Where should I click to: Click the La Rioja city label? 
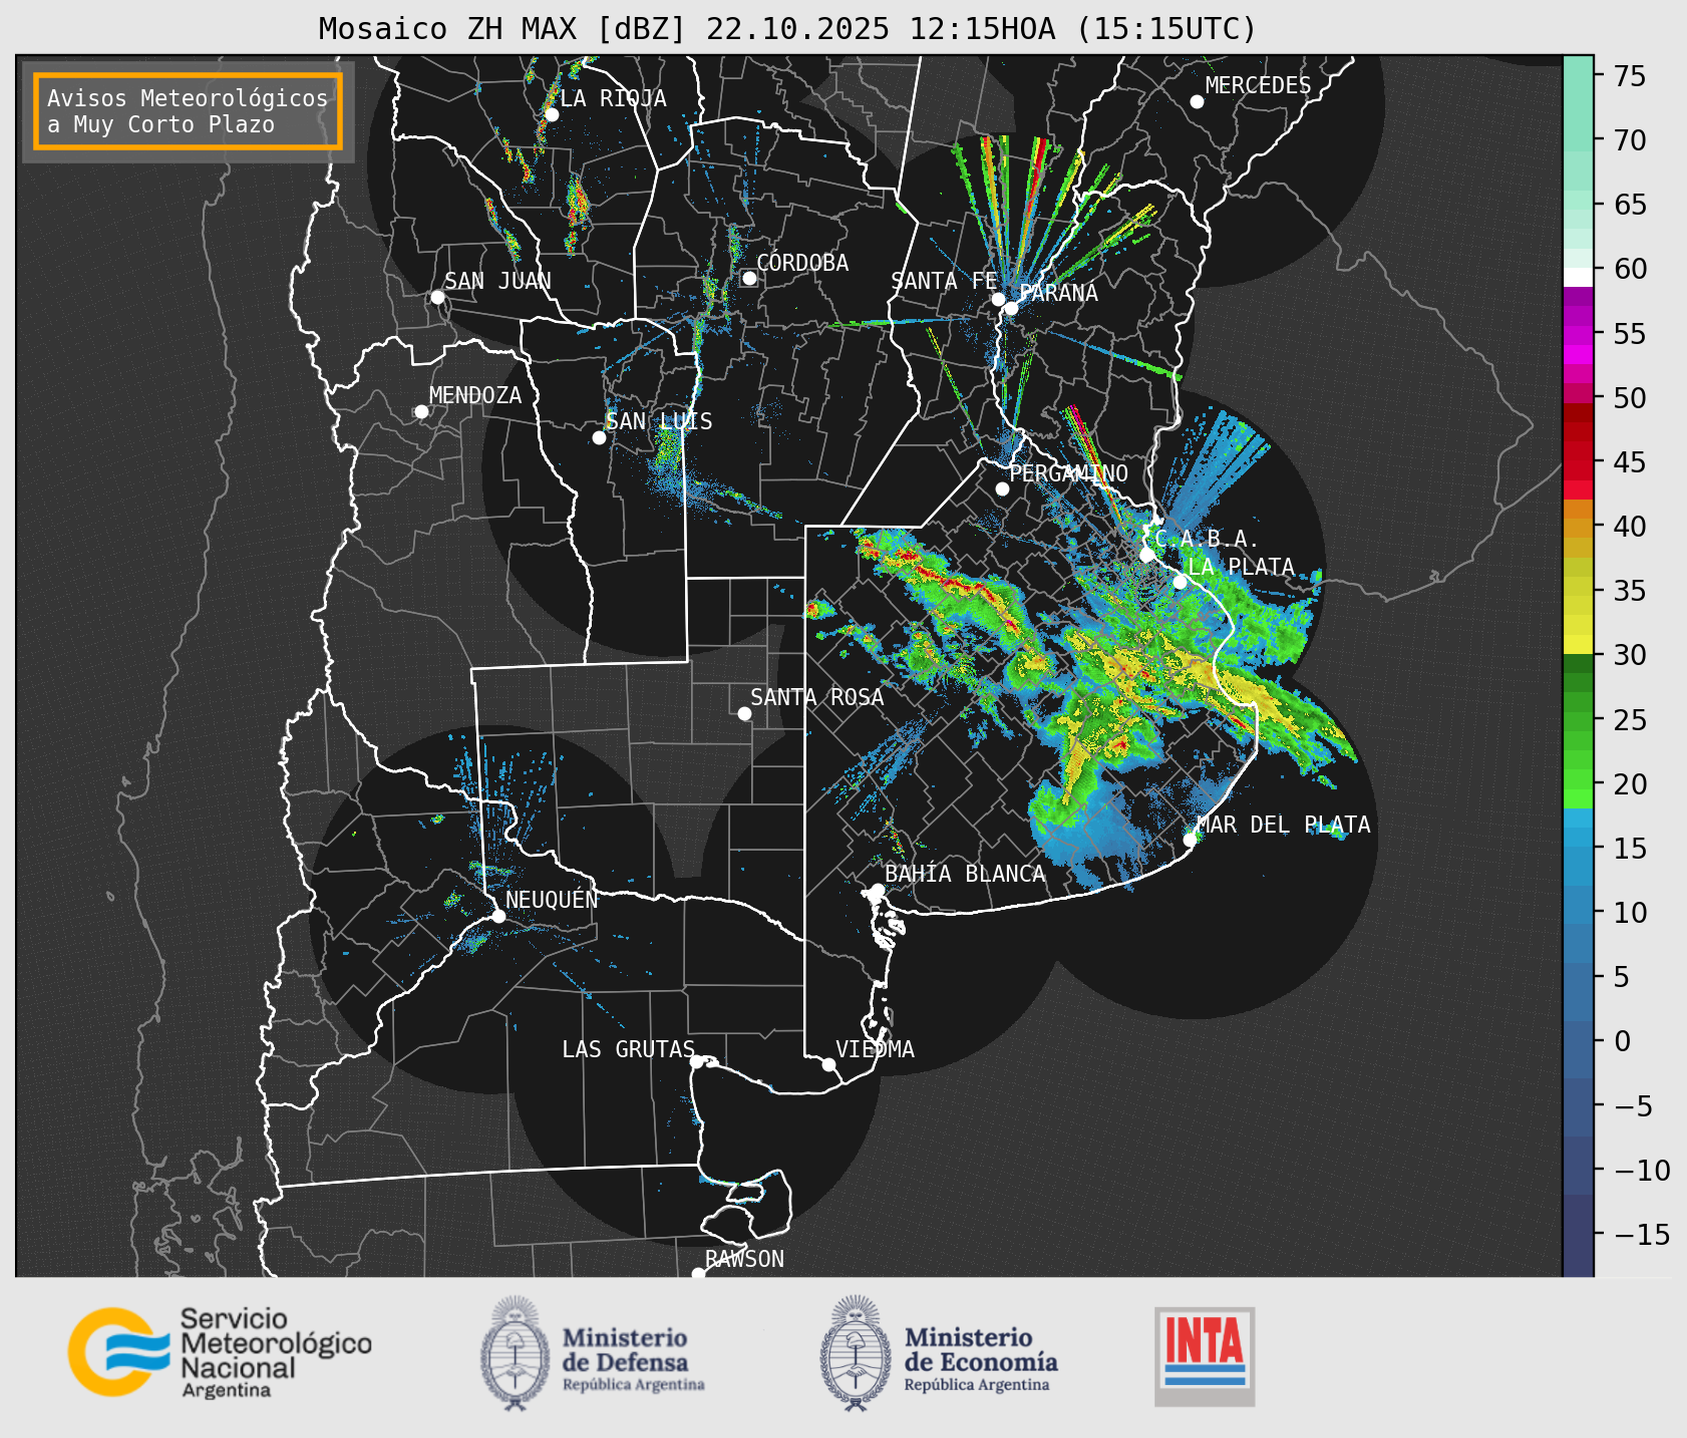612,98
